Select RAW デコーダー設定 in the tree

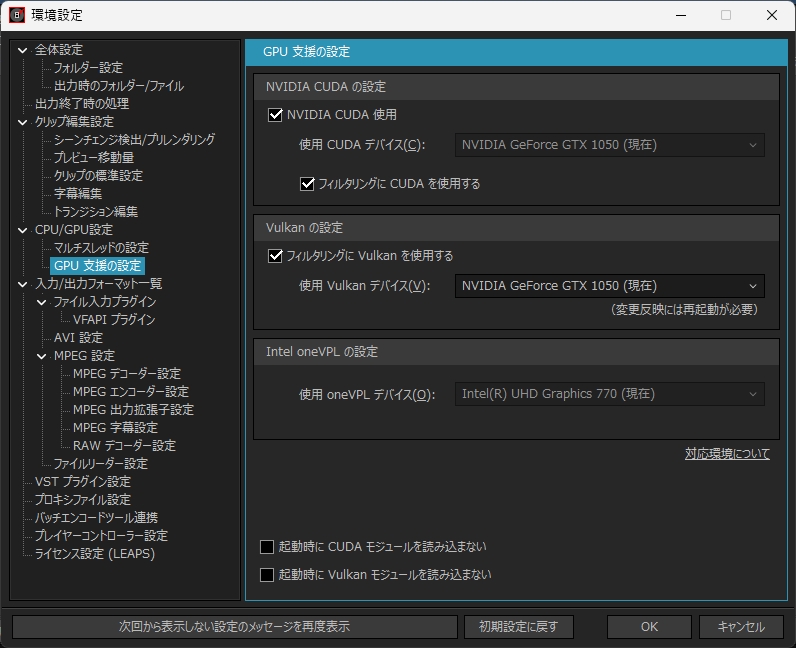(x=124, y=446)
